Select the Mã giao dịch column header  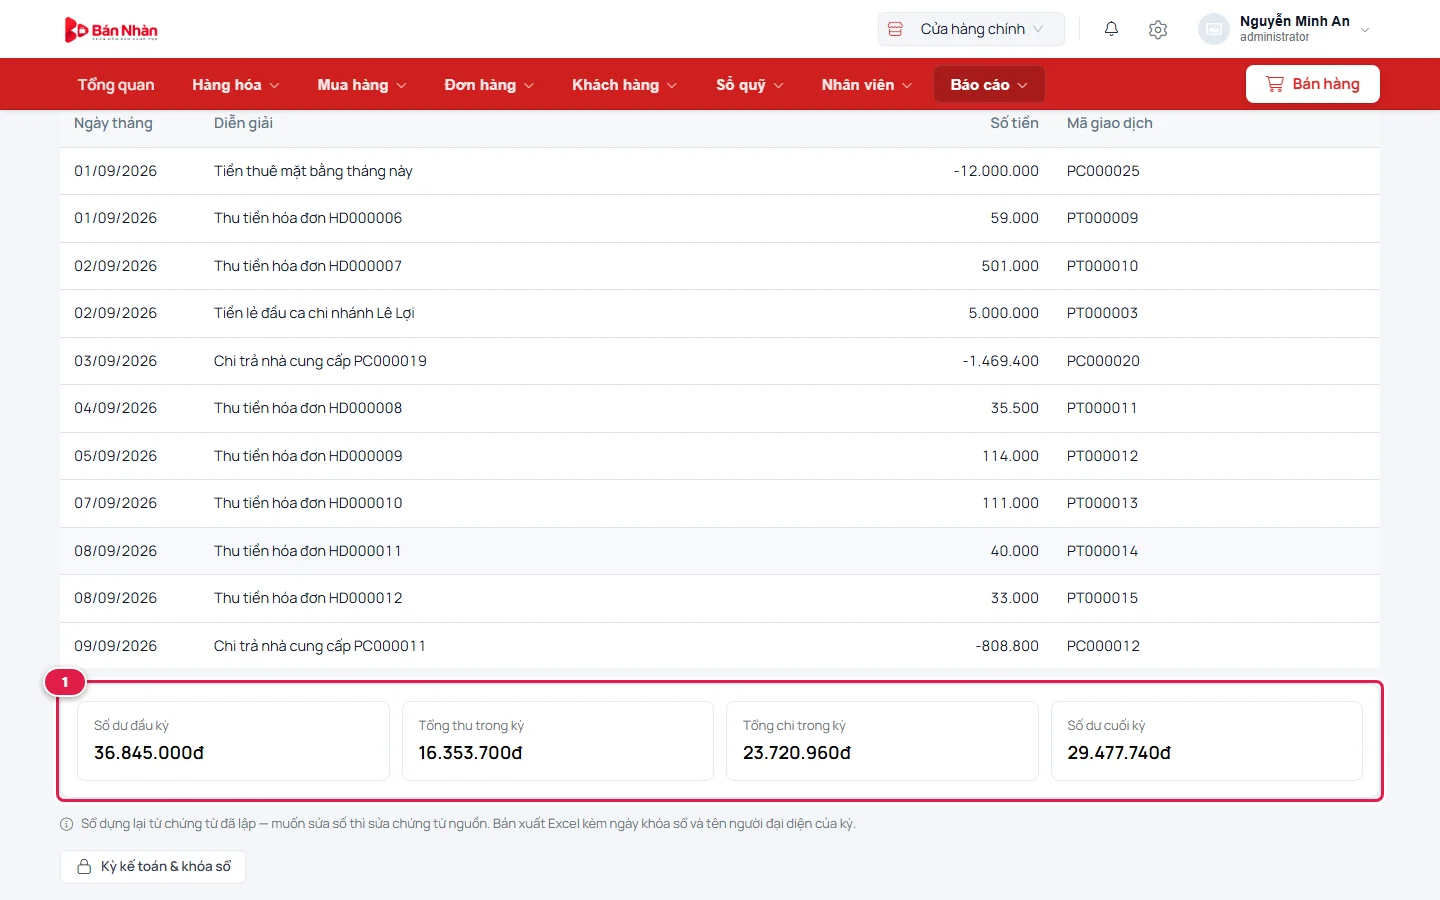1109,123
